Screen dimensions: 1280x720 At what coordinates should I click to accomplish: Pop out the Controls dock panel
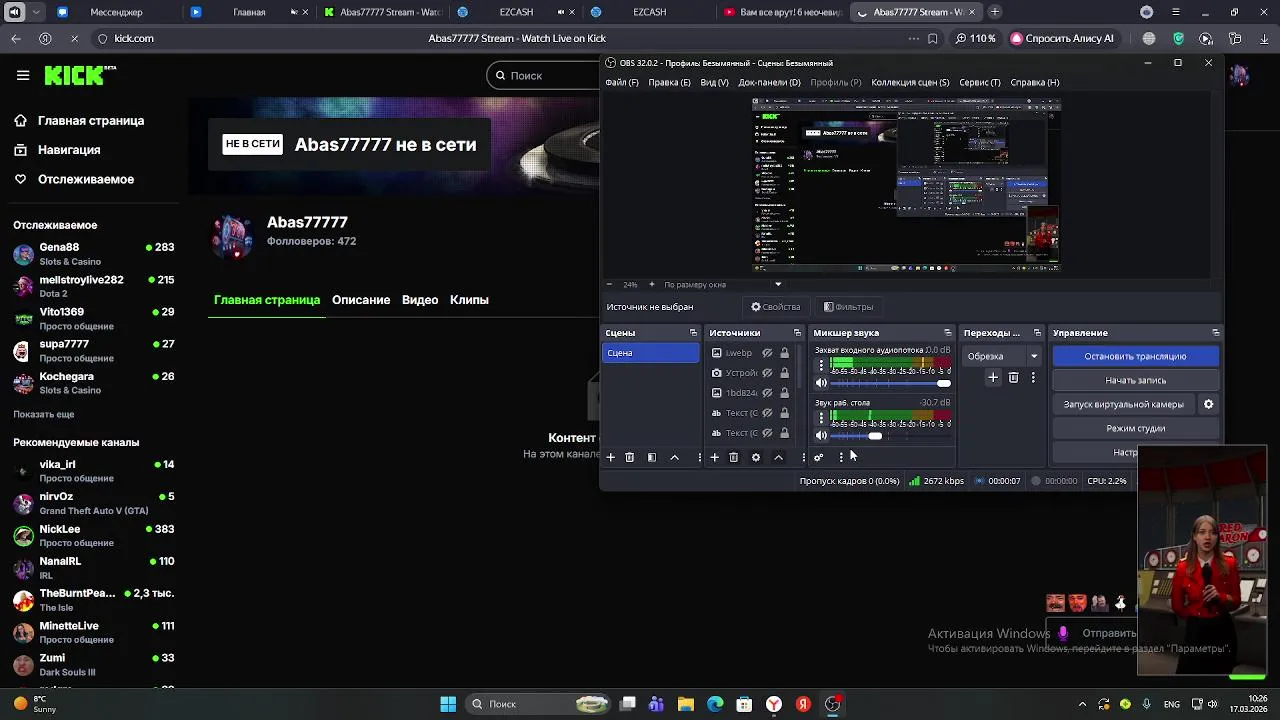(1215, 333)
